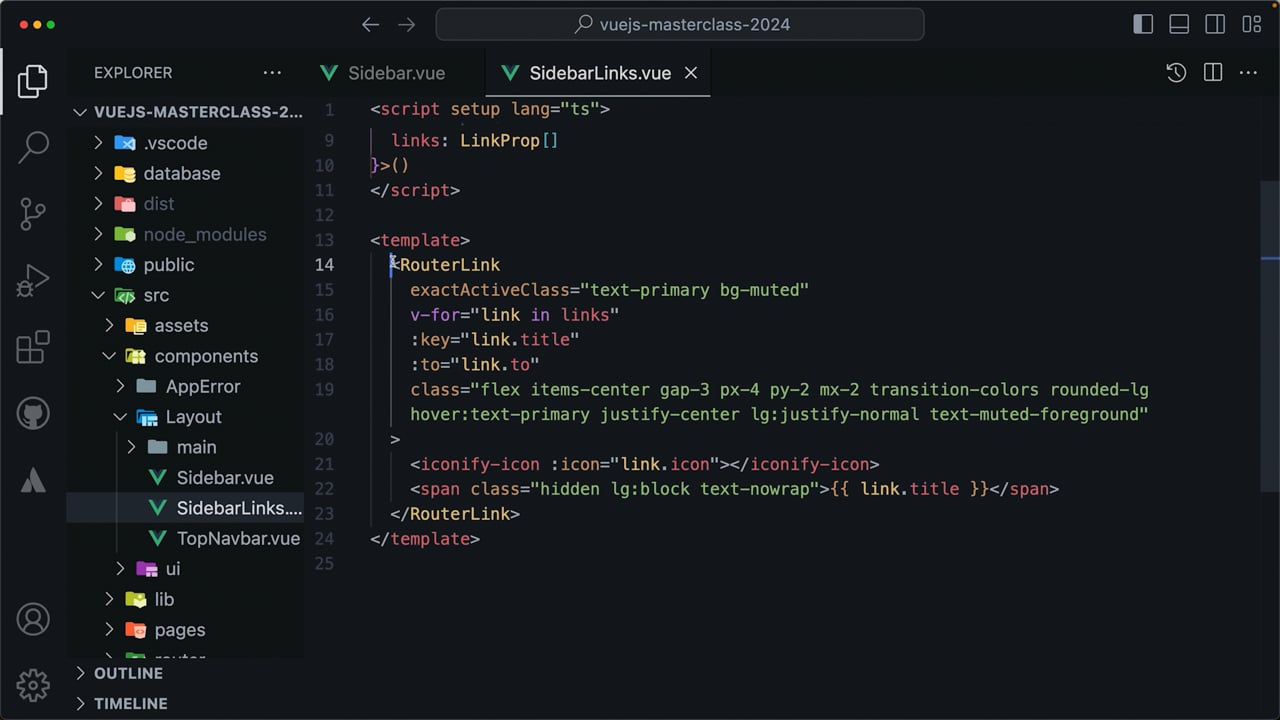The width and height of the screenshot is (1280, 720).
Task: Split the editor to the right
Action: 1213,72
